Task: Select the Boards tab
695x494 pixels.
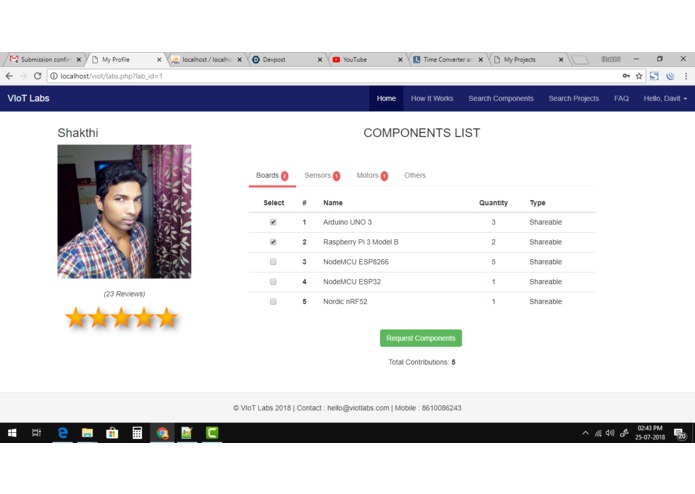Action: point(272,175)
